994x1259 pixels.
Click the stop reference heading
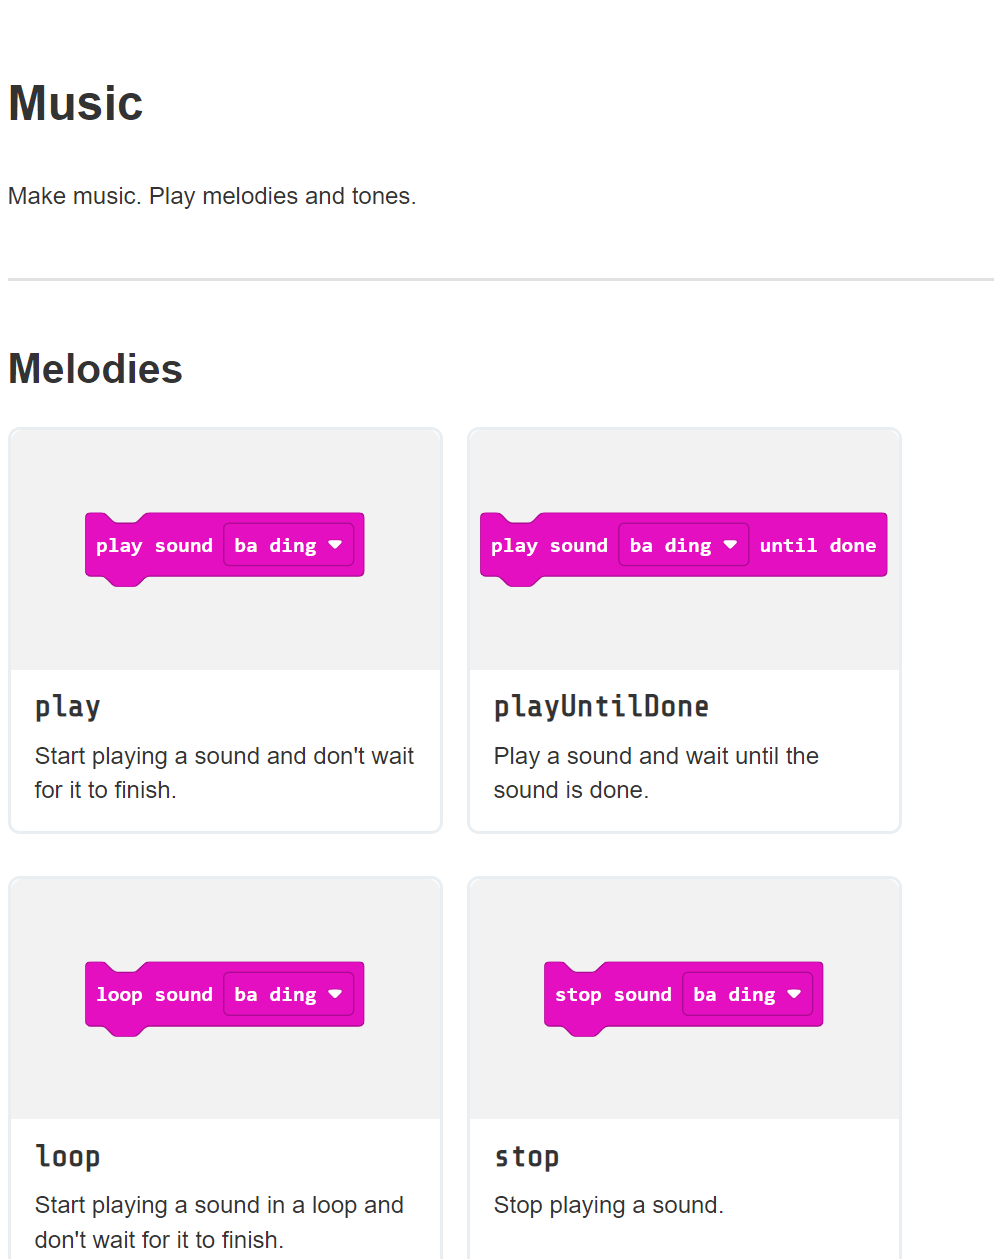(x=527, y=1156)
